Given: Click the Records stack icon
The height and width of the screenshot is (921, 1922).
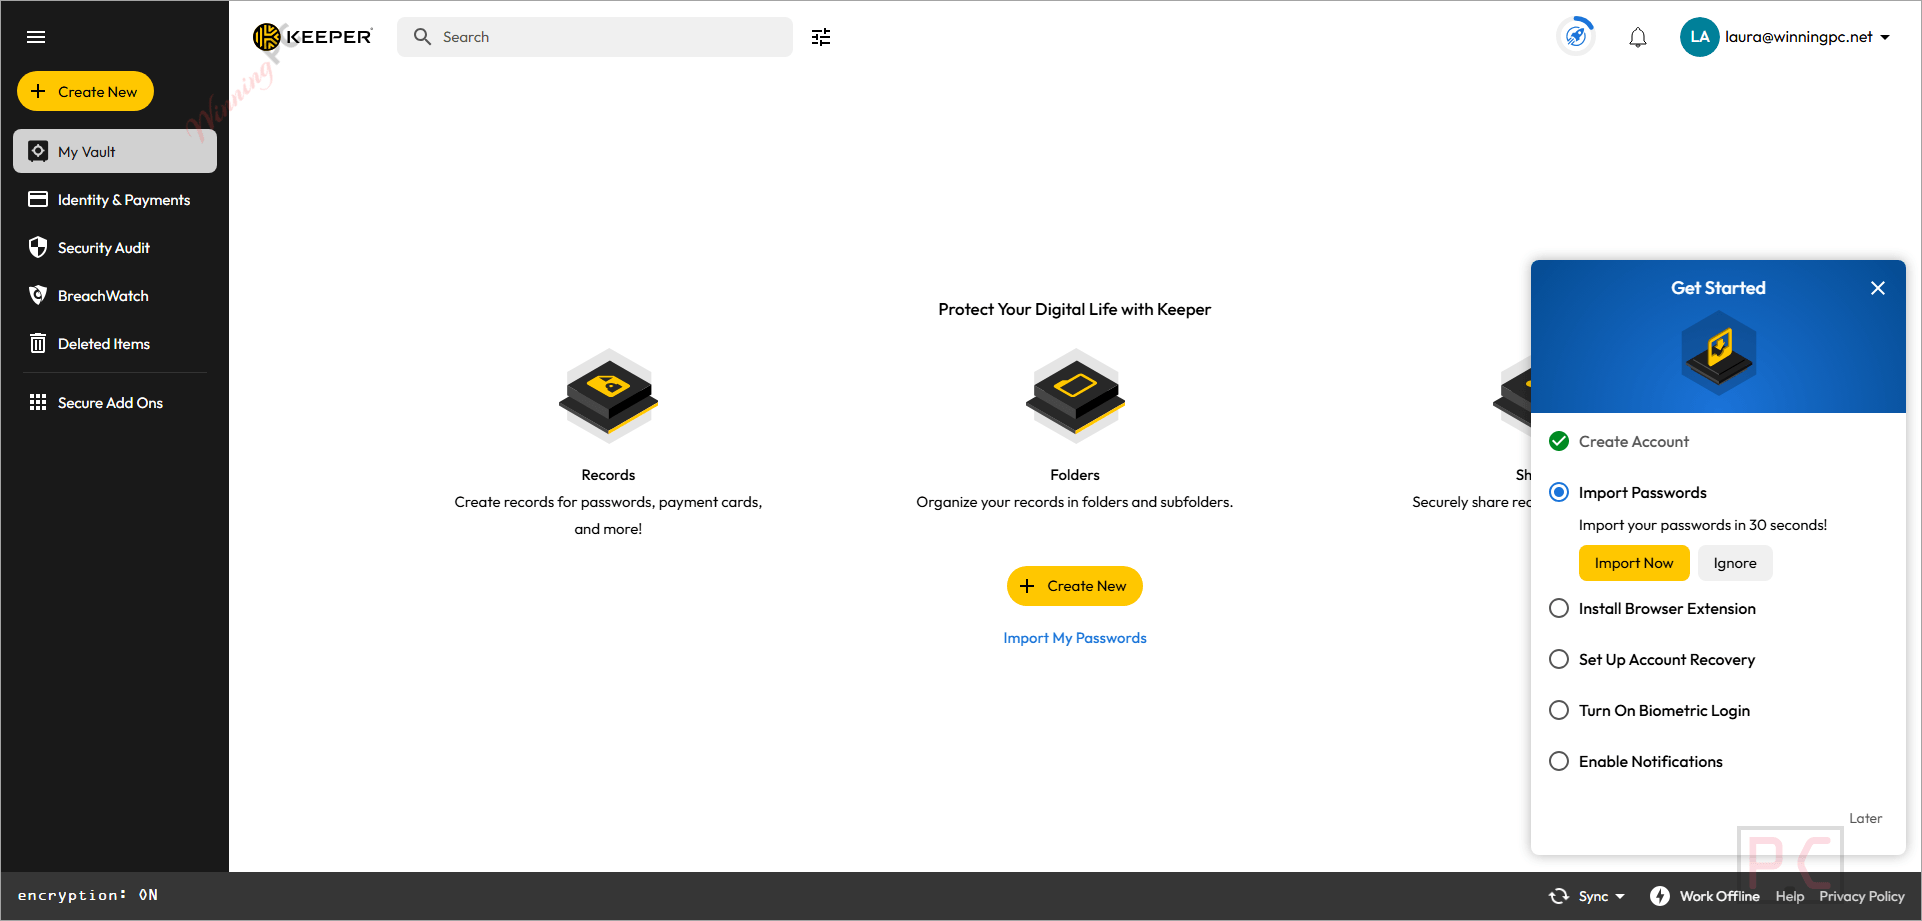Looking at the screenshot, I should coord(608,396).
